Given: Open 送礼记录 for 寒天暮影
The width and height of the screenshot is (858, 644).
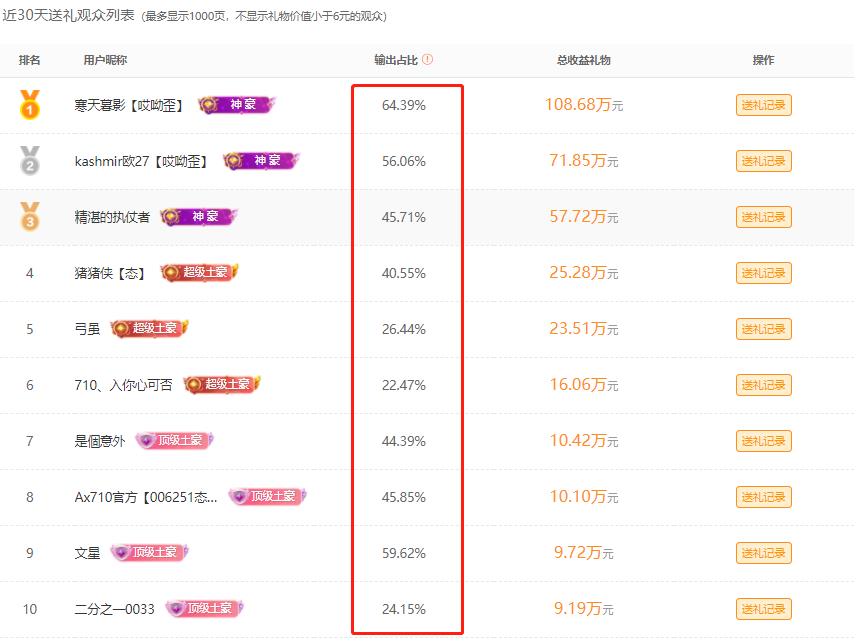Looking at the screenshot, I should coord(763,105).
